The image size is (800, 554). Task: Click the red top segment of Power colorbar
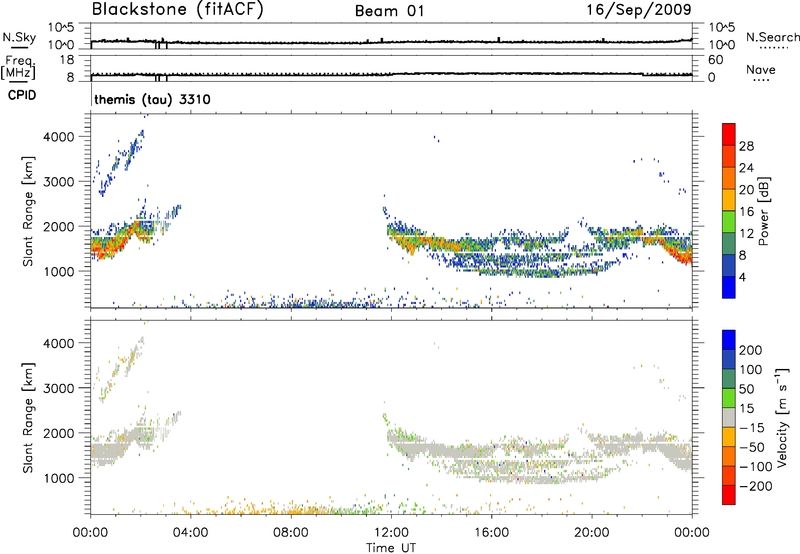point(729,134)
